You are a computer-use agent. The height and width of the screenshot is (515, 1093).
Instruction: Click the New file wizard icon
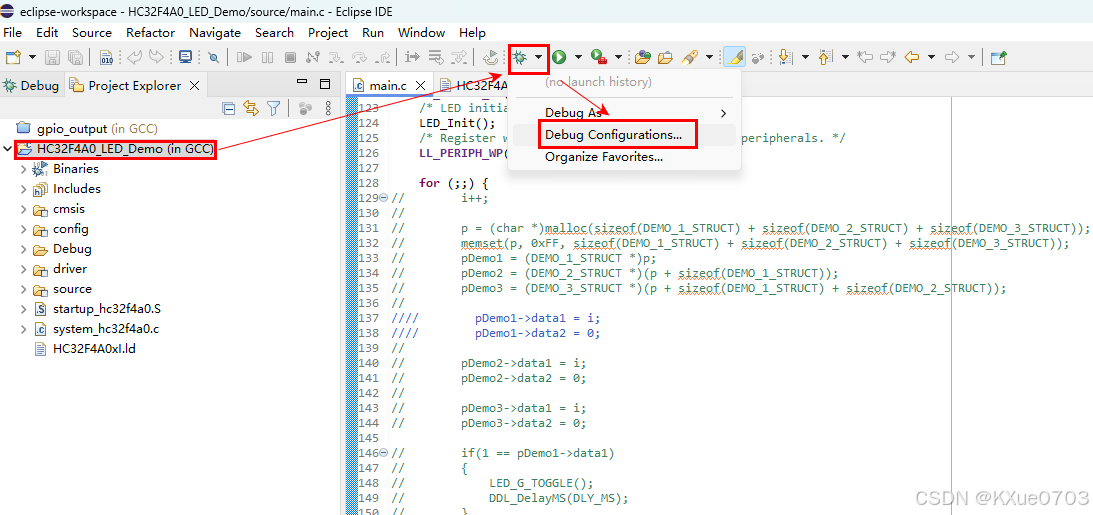[x=13, y=57]
